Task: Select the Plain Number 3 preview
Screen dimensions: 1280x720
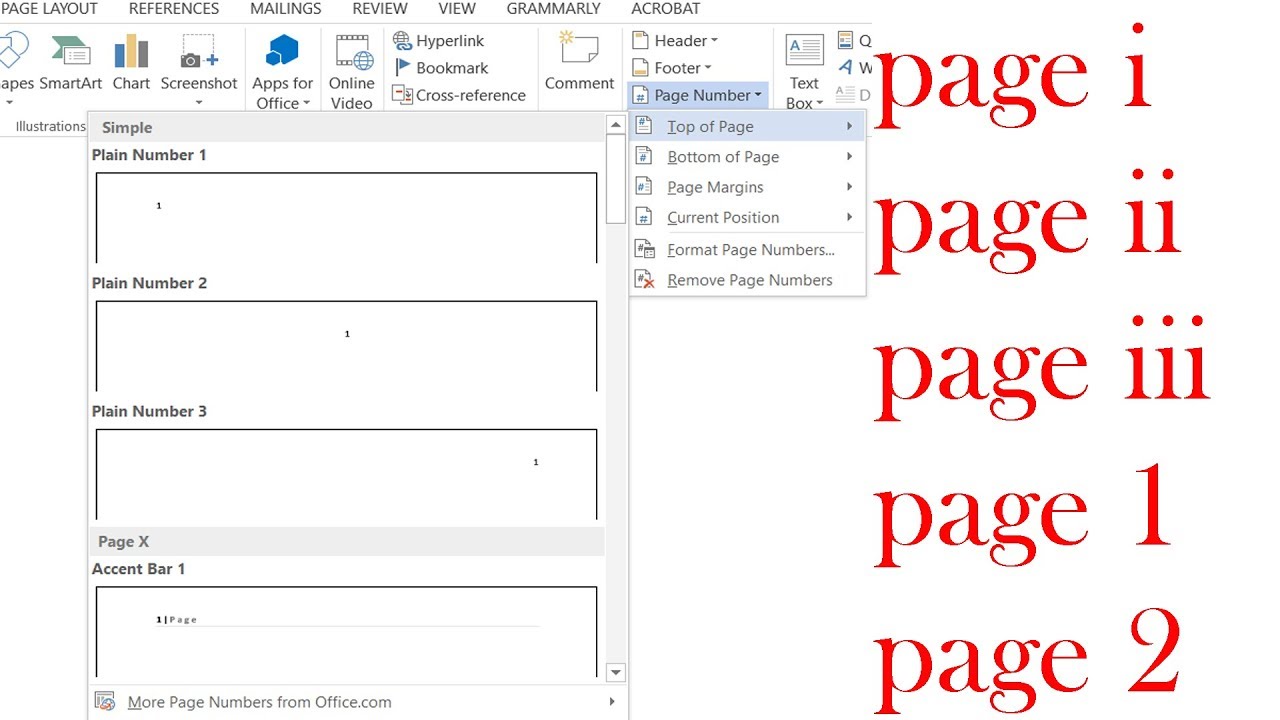Action: click(x=346, y=474)
